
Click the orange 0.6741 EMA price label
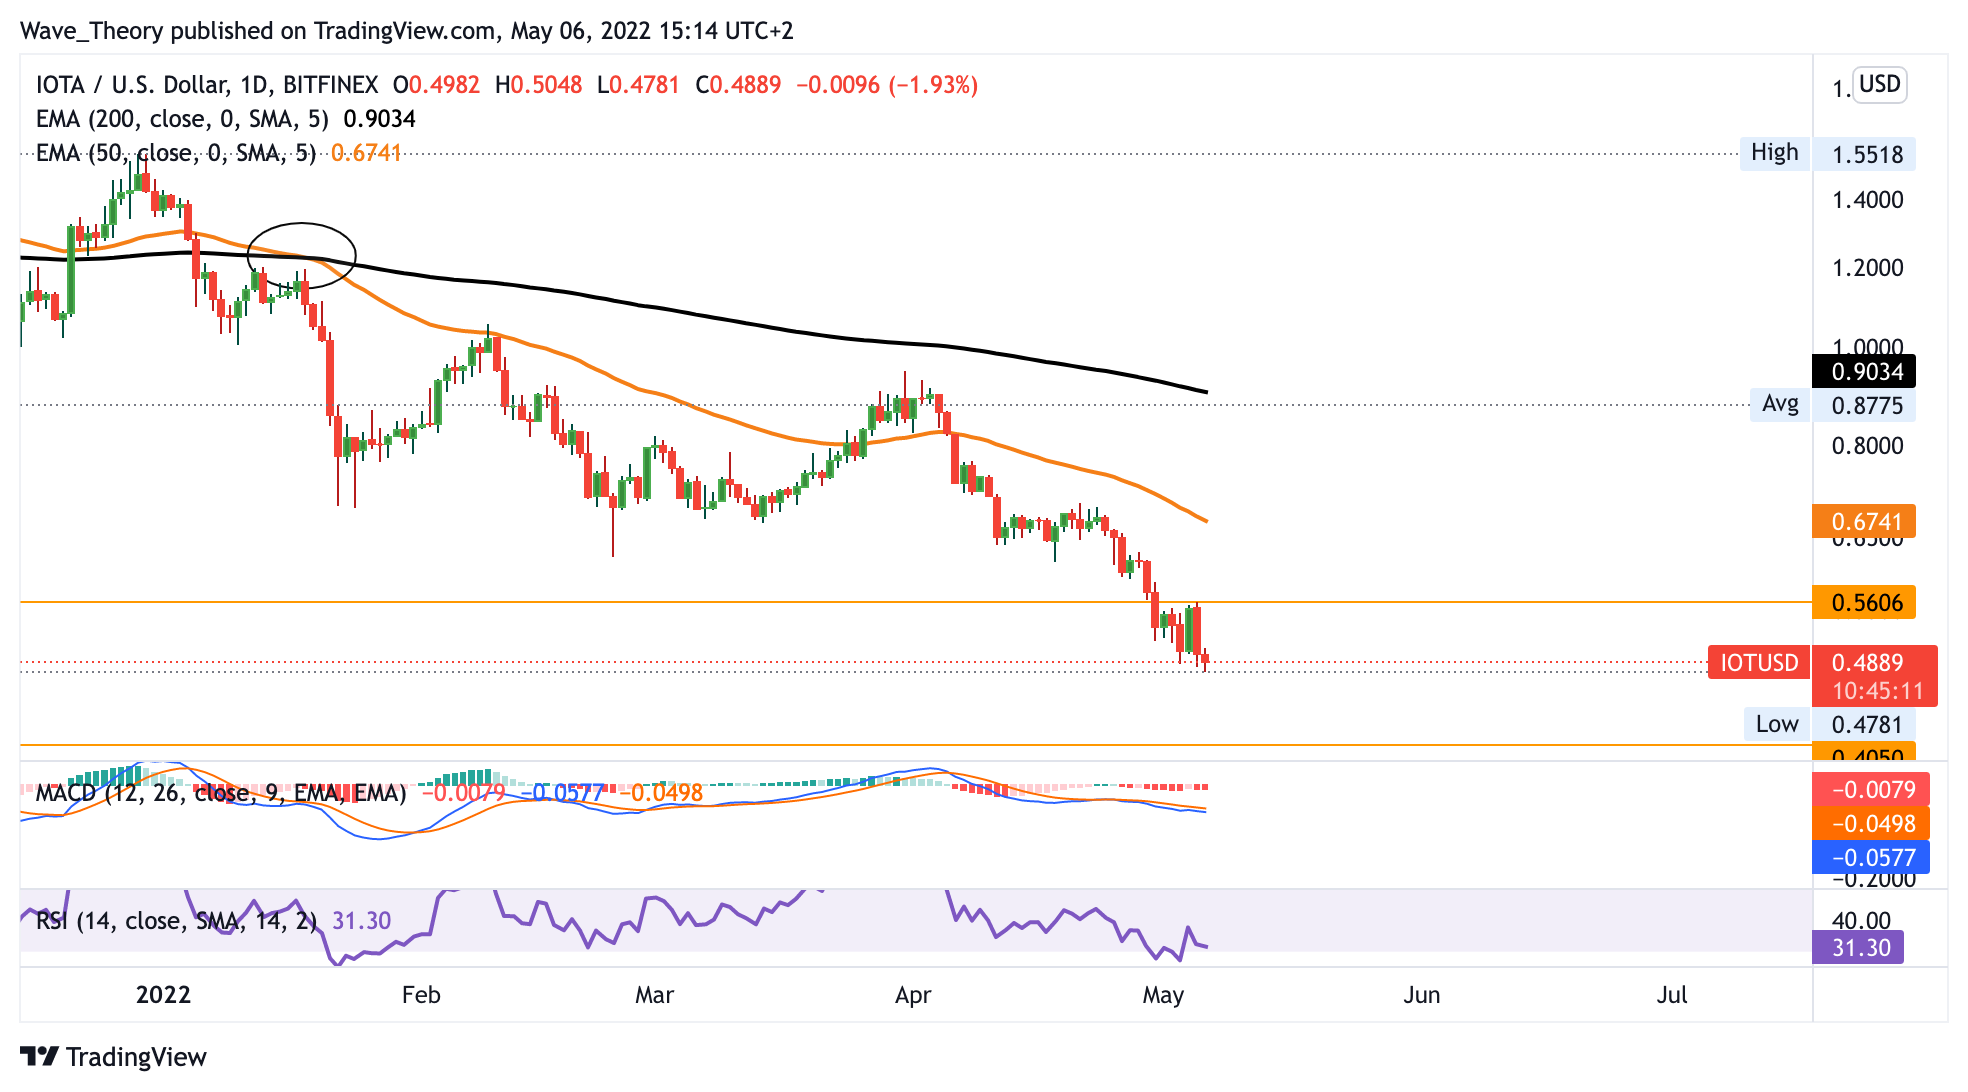click(x=1864, y=521)
